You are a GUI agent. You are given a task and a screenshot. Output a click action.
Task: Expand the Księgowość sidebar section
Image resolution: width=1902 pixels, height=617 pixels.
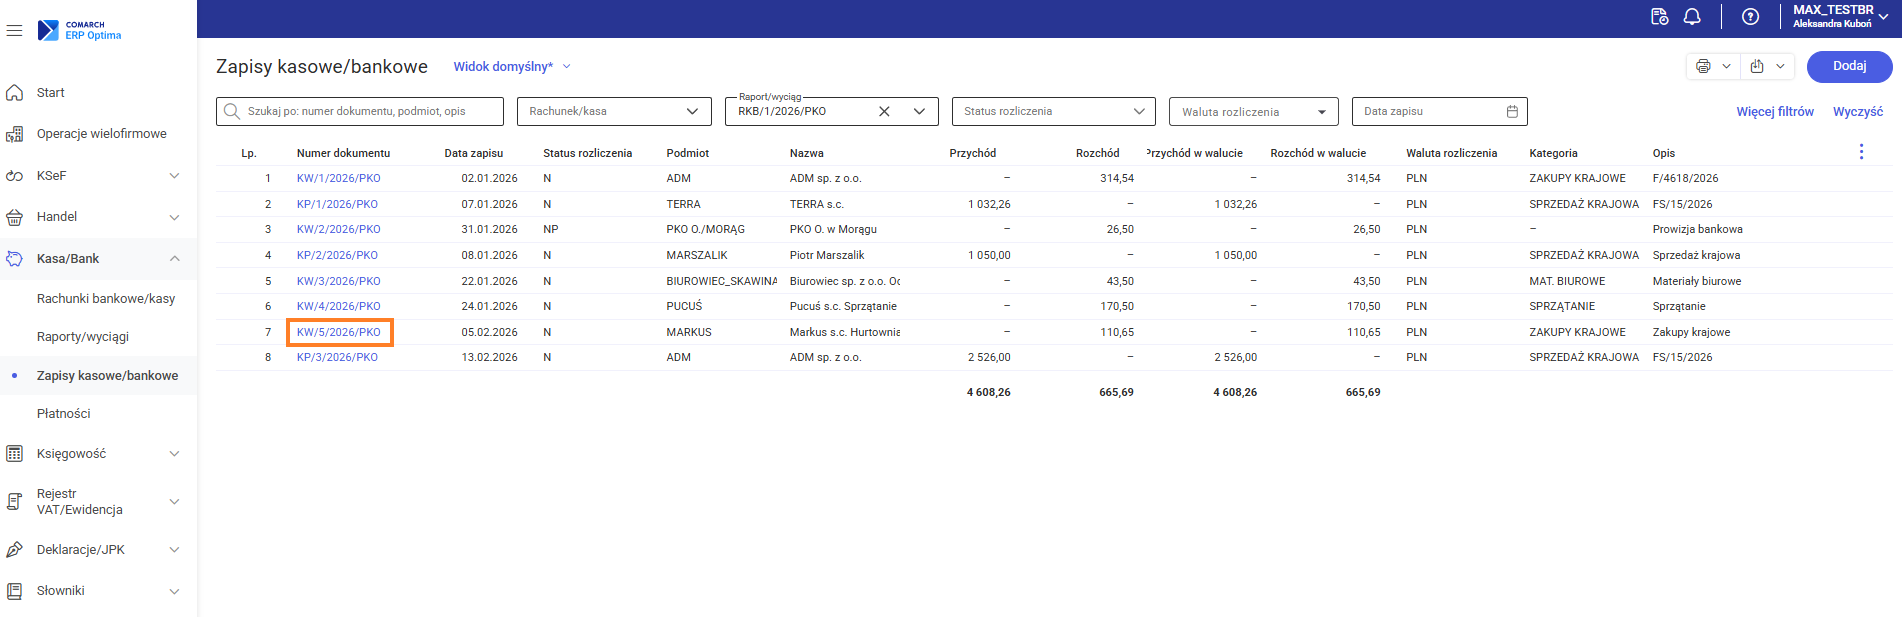click(174, 454)
